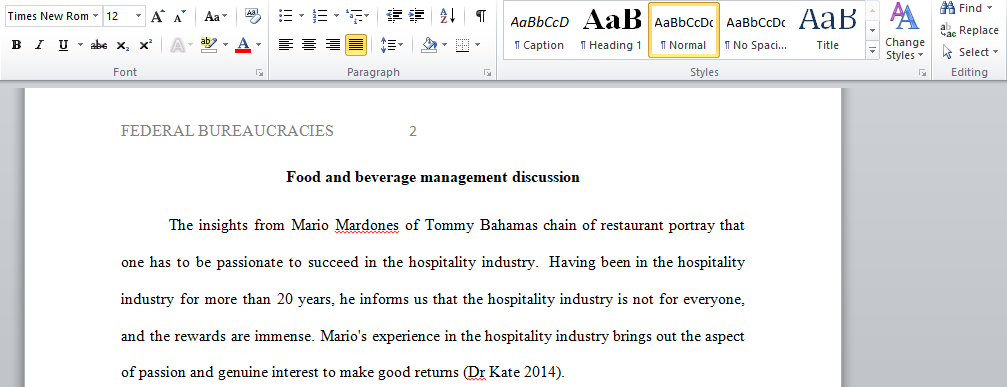1007x387 pixels.
Task: Click the header text FEDERAL BUREAUCRACIES
Action: [x=227, y=131]
